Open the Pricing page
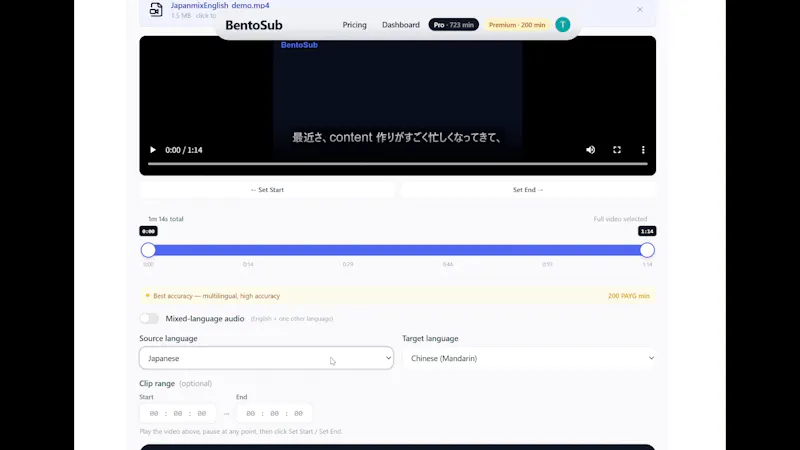Viewport: 800px width, 450px height. (x=355, y=24)
